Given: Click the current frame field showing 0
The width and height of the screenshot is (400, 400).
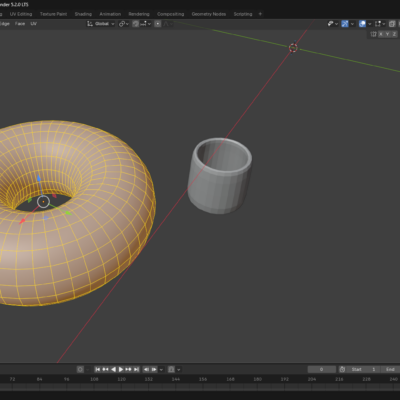Looking at the screenshot, I should (x=322, y=369).
